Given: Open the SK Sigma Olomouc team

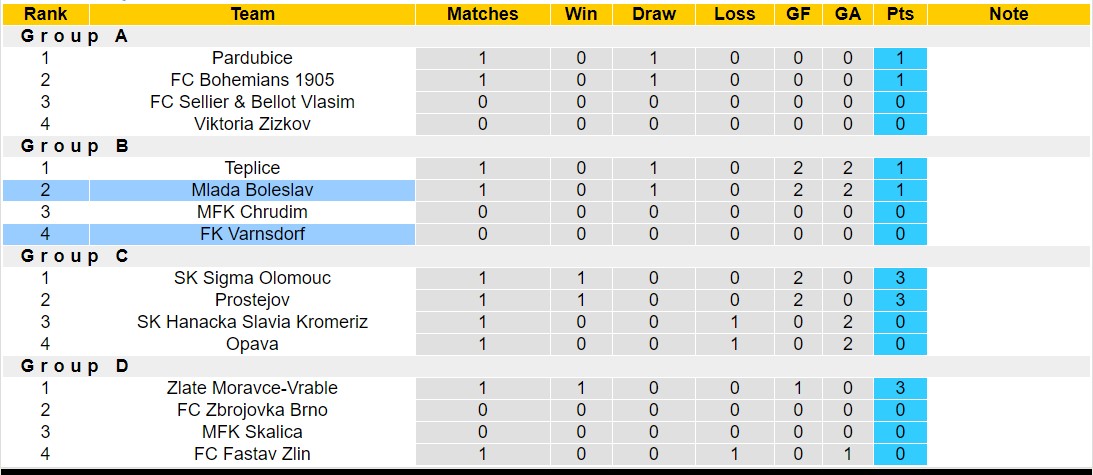Looking at the screenshot, I should (252, 278).
